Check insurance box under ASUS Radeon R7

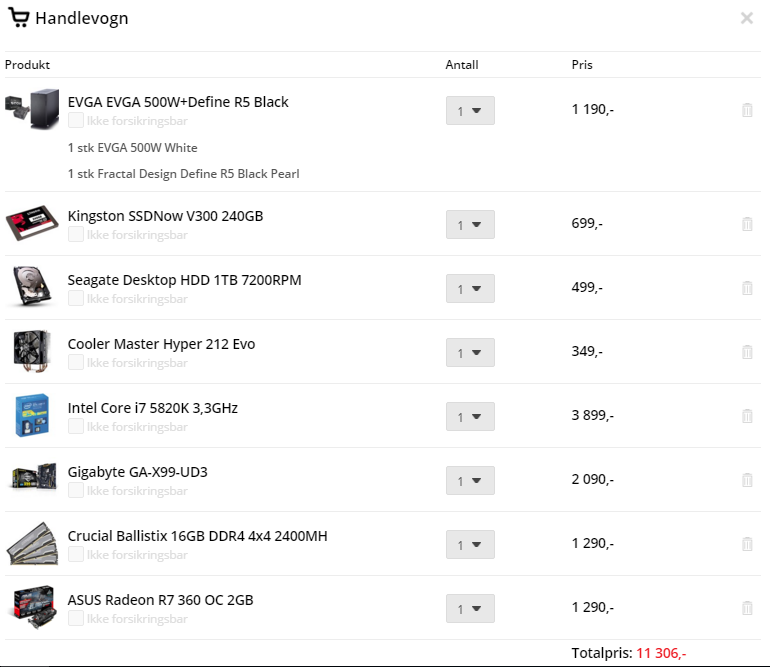click(x=76, y=618)
